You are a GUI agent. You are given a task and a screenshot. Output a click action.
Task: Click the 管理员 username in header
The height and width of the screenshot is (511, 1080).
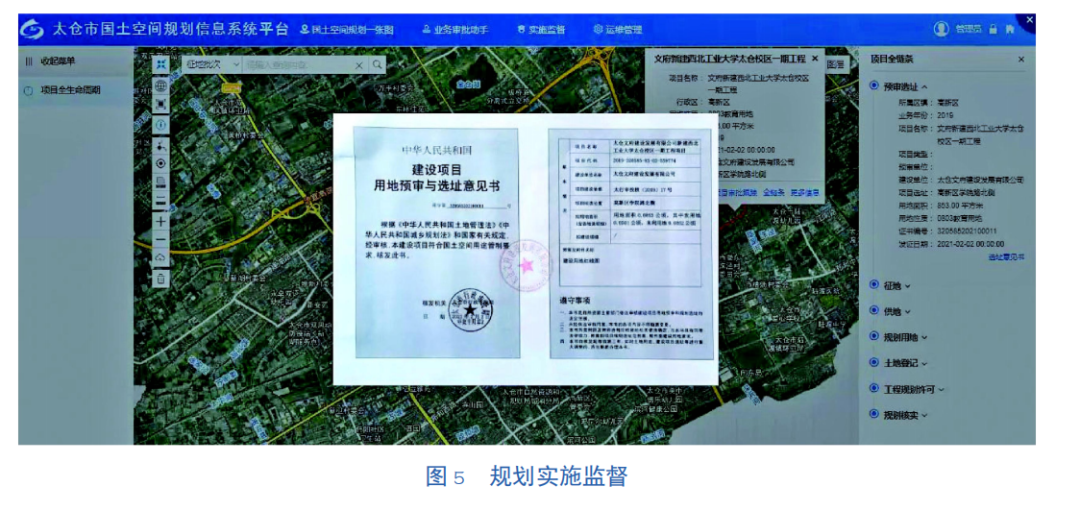968,29
